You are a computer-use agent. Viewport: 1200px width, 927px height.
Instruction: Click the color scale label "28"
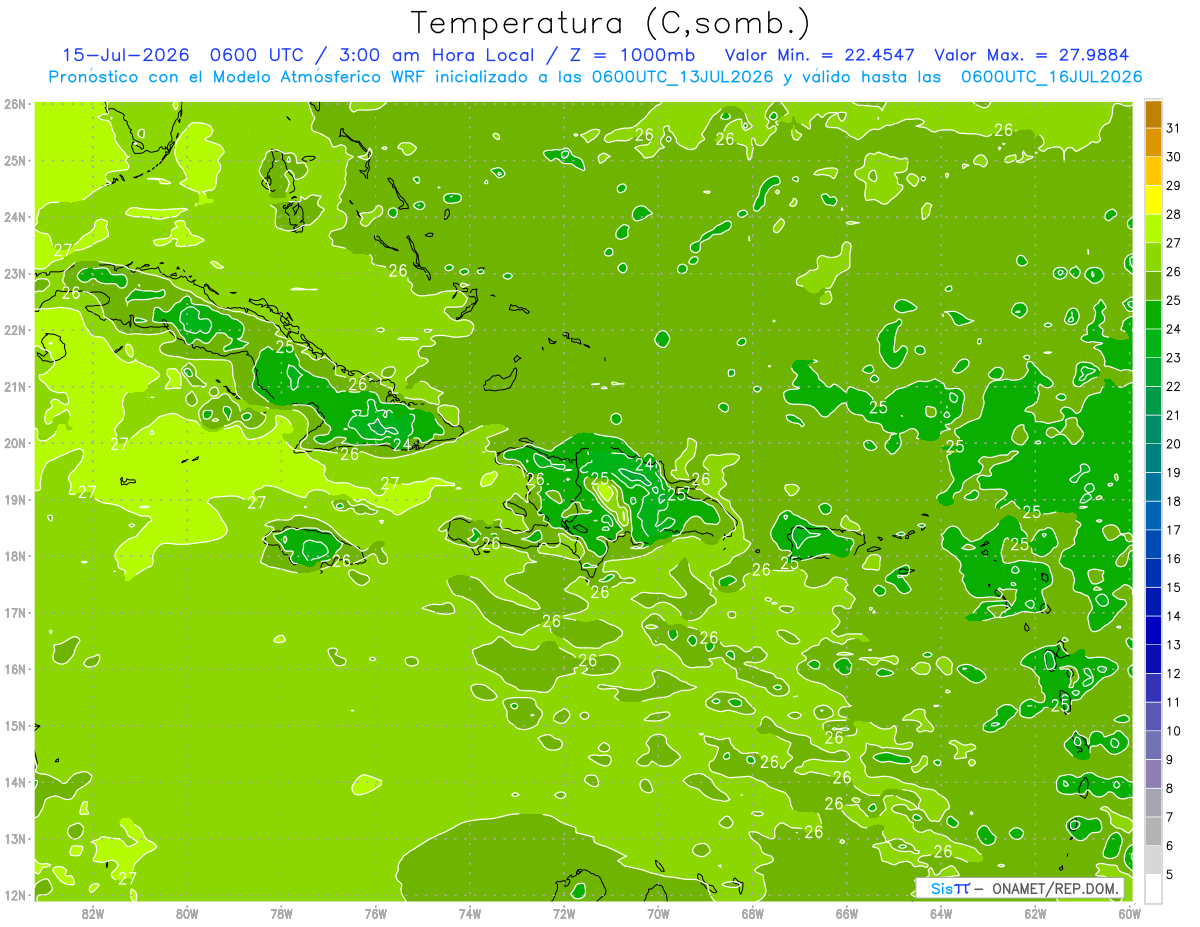tap(1174, 215)
